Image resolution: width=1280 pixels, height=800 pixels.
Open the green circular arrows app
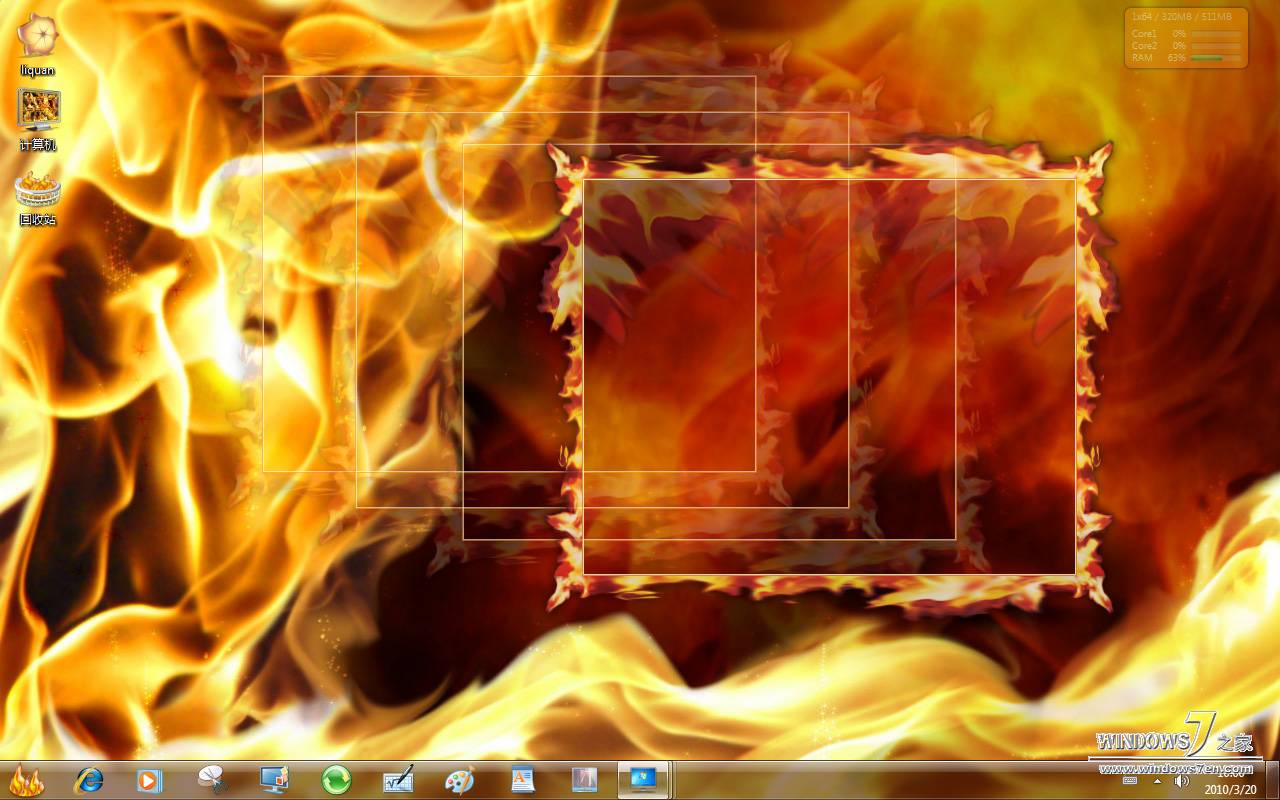[336, 780]
